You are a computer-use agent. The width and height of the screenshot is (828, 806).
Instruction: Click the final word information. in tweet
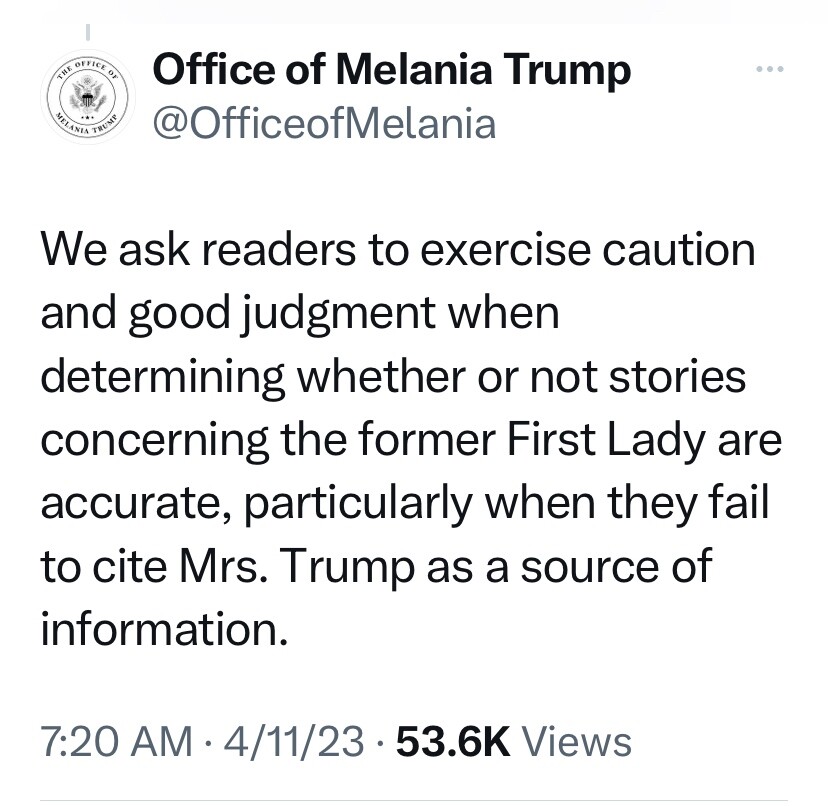[x=164, y=629]
